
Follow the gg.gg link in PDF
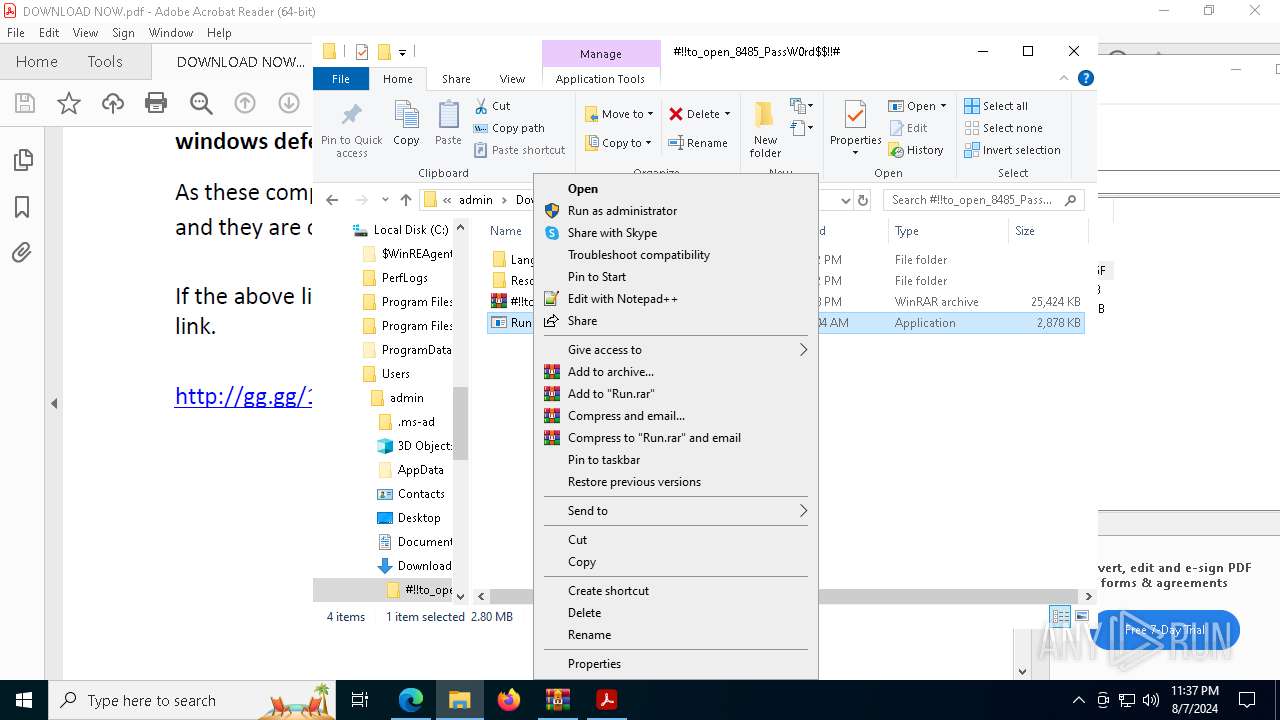tap(243, 396)
